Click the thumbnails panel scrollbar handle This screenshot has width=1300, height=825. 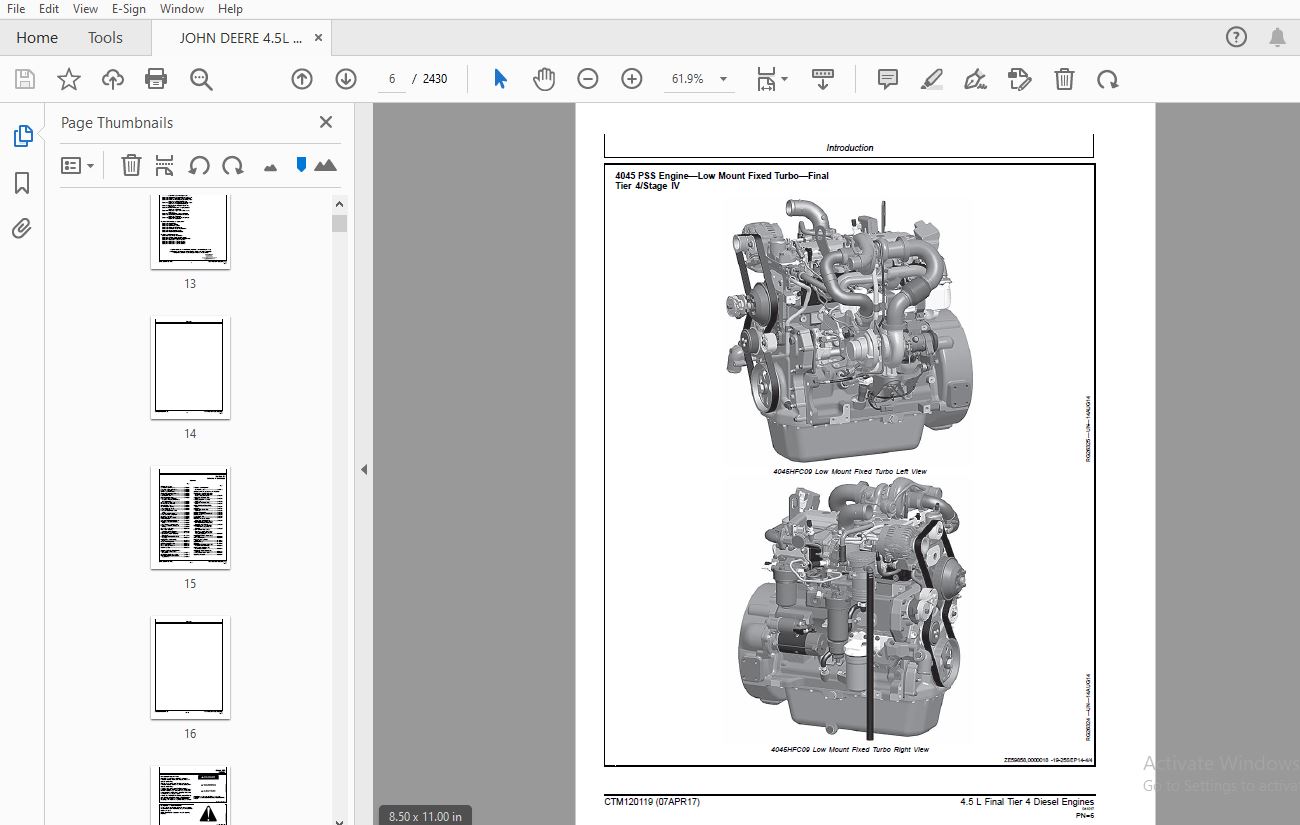tap(340, 222)
